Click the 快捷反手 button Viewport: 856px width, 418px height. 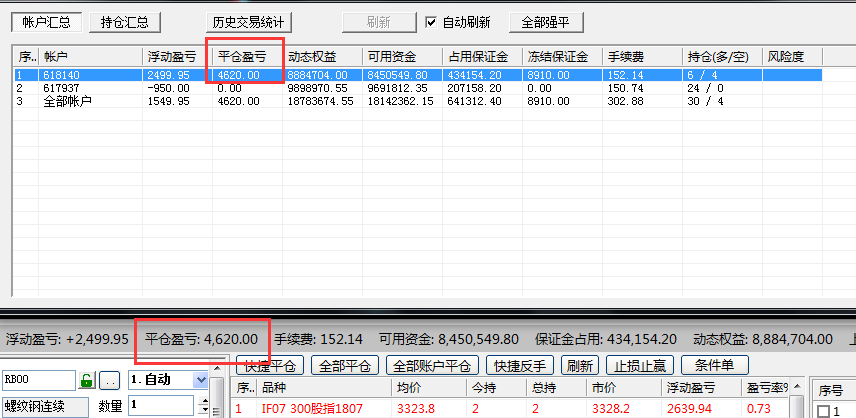coord(521,366)
